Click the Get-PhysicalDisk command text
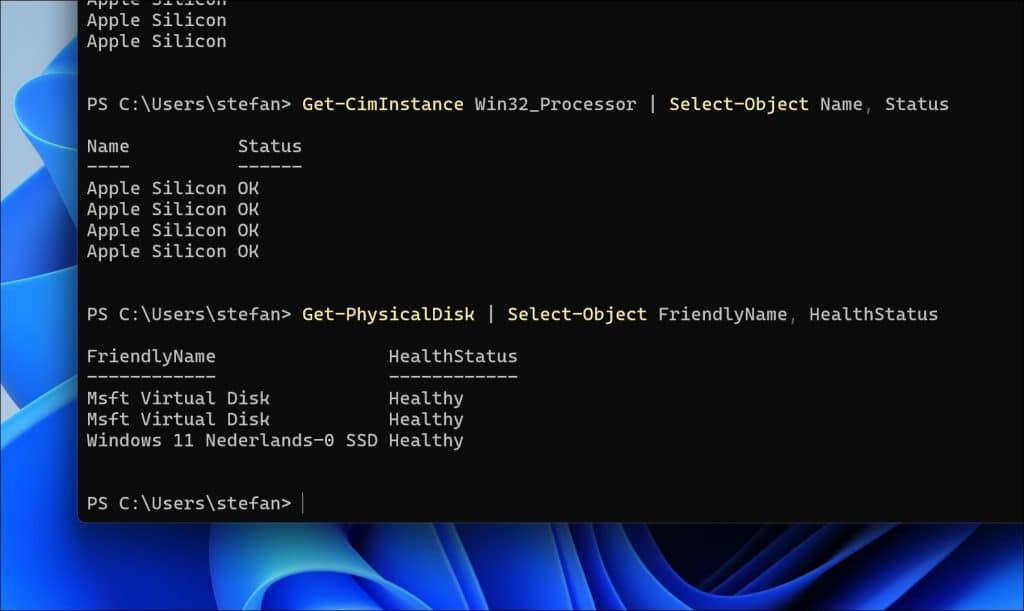The image size is (1024, 611). [388, 314]
